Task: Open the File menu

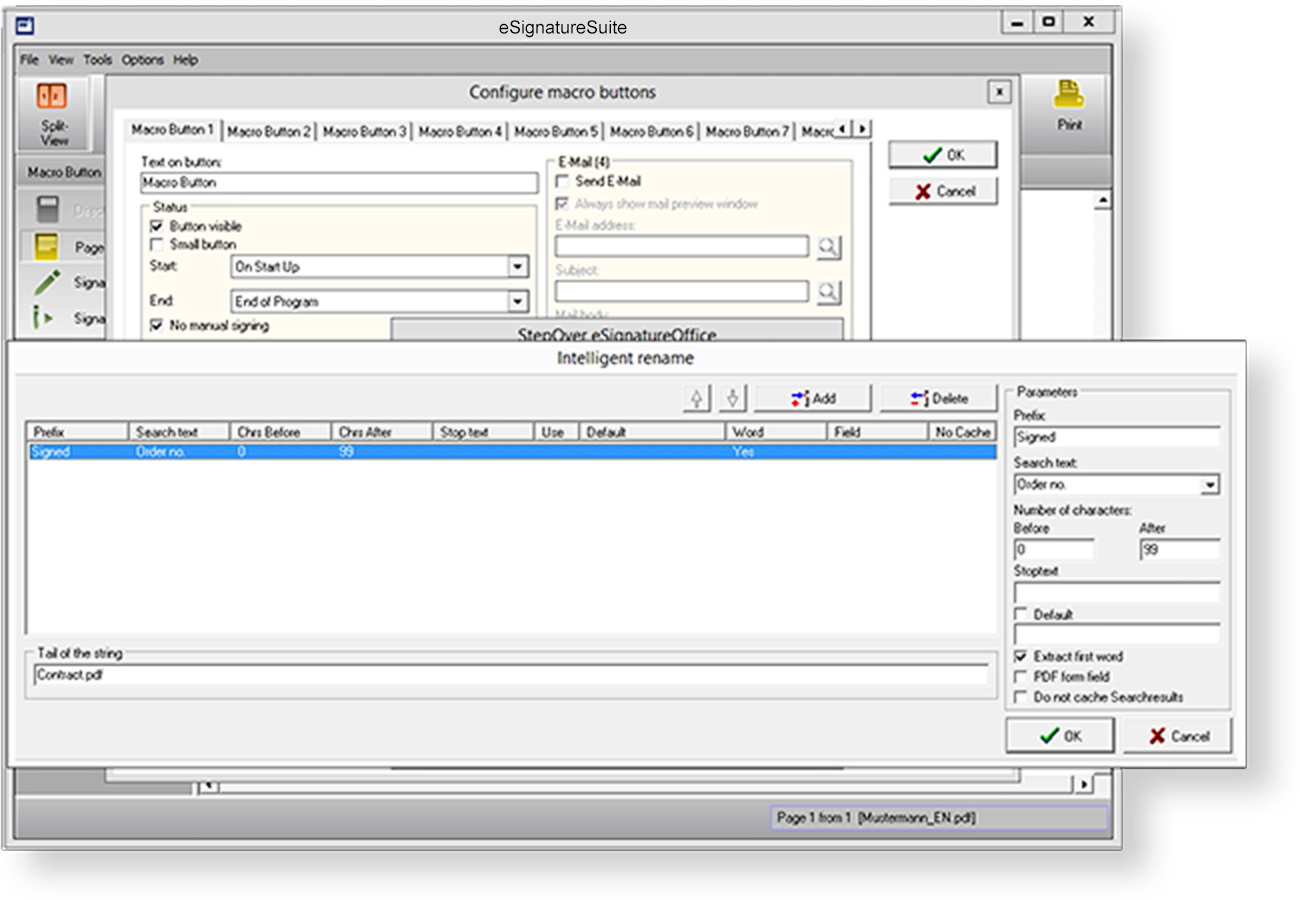Action: tap(29, 60)
